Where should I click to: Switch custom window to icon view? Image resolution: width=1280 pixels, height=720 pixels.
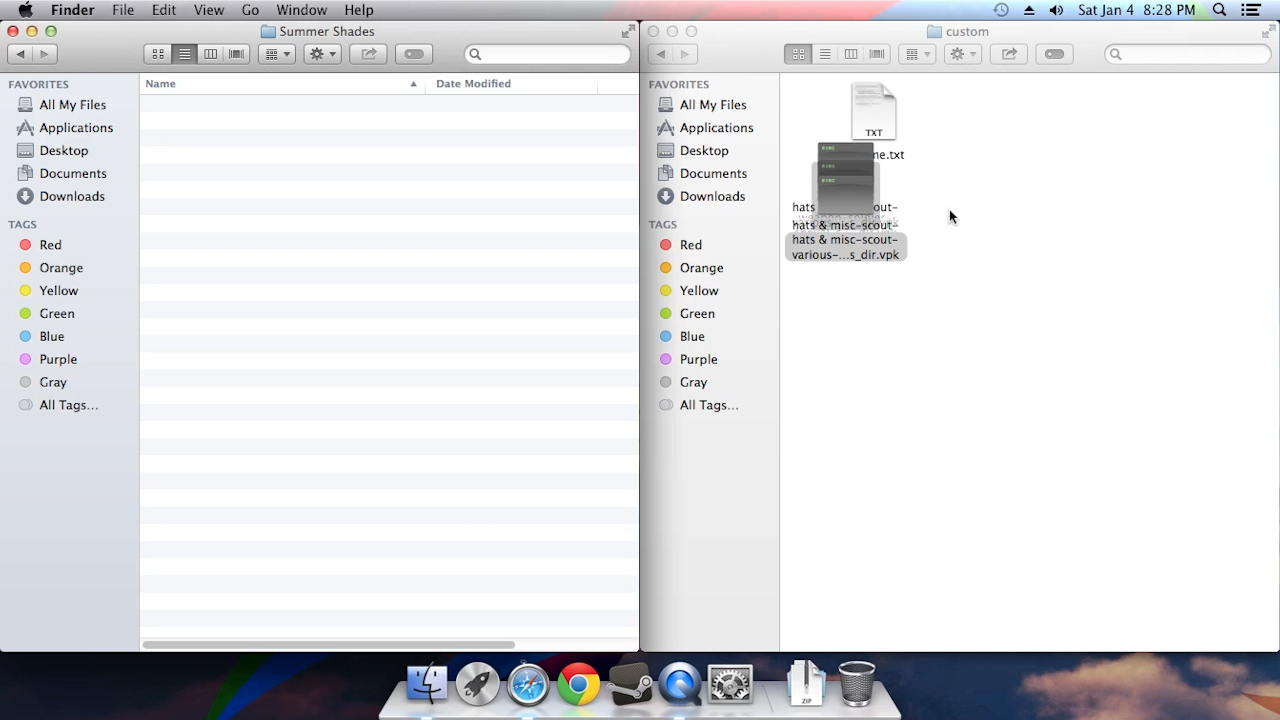(x=798, y=54)
